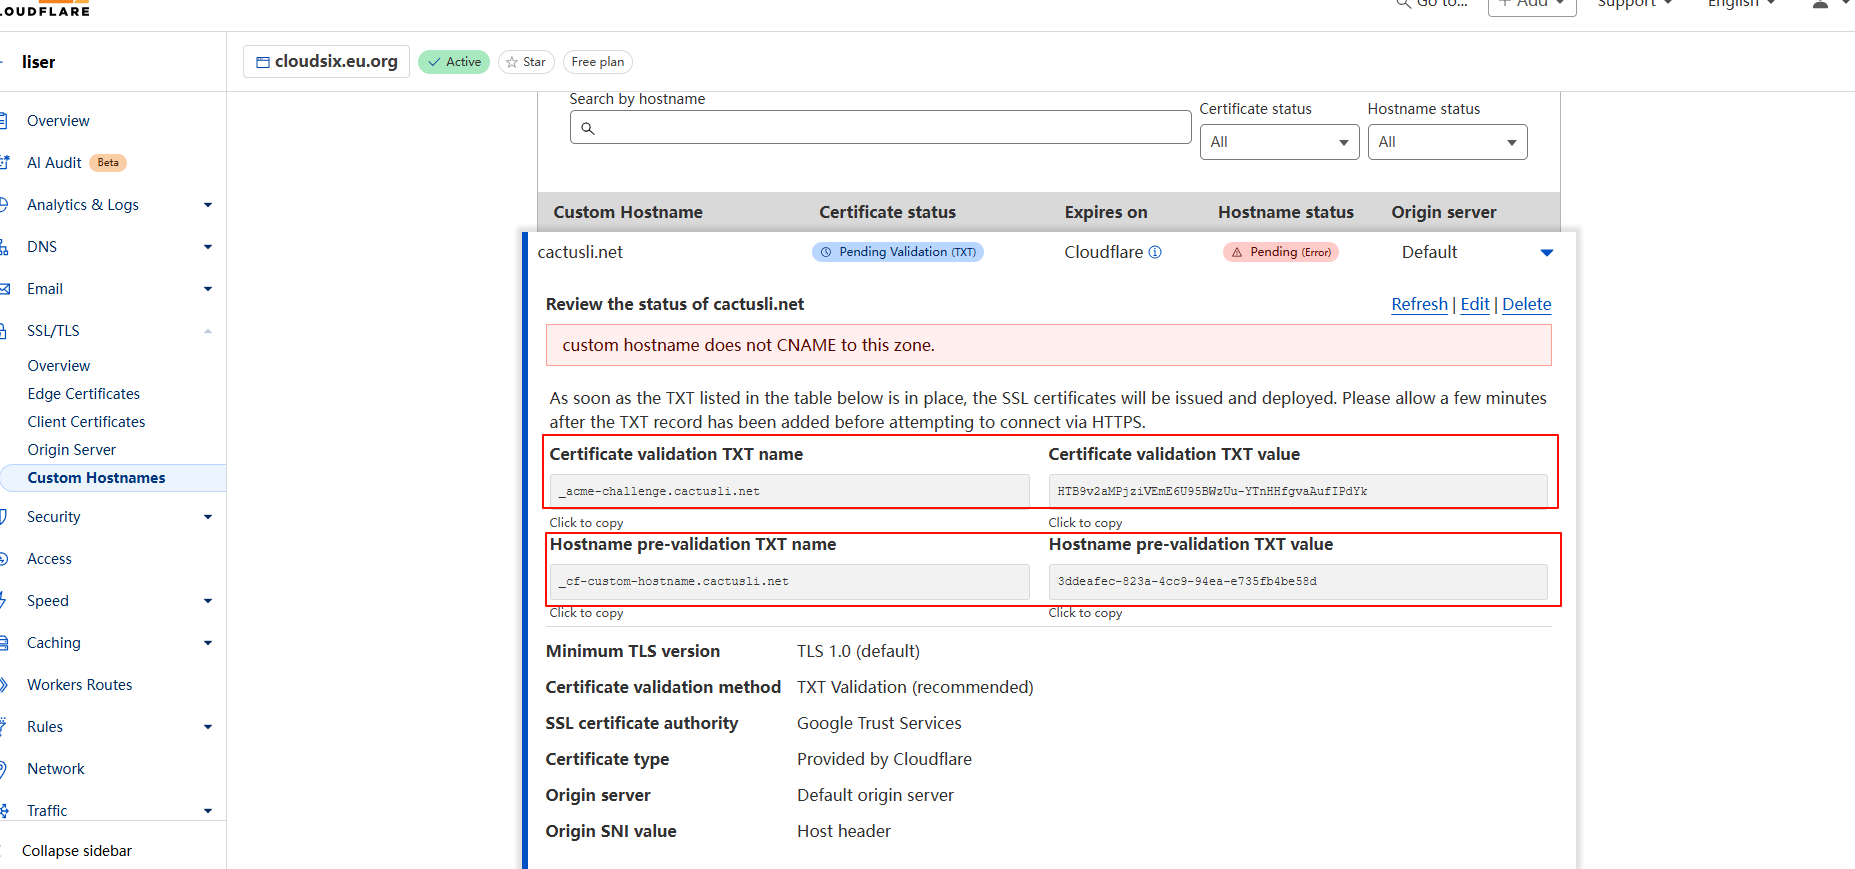Screen dimensions: 1855x869
Task: Click the TLS 1.0 (default) value
Action: click(x=858, y=651)
